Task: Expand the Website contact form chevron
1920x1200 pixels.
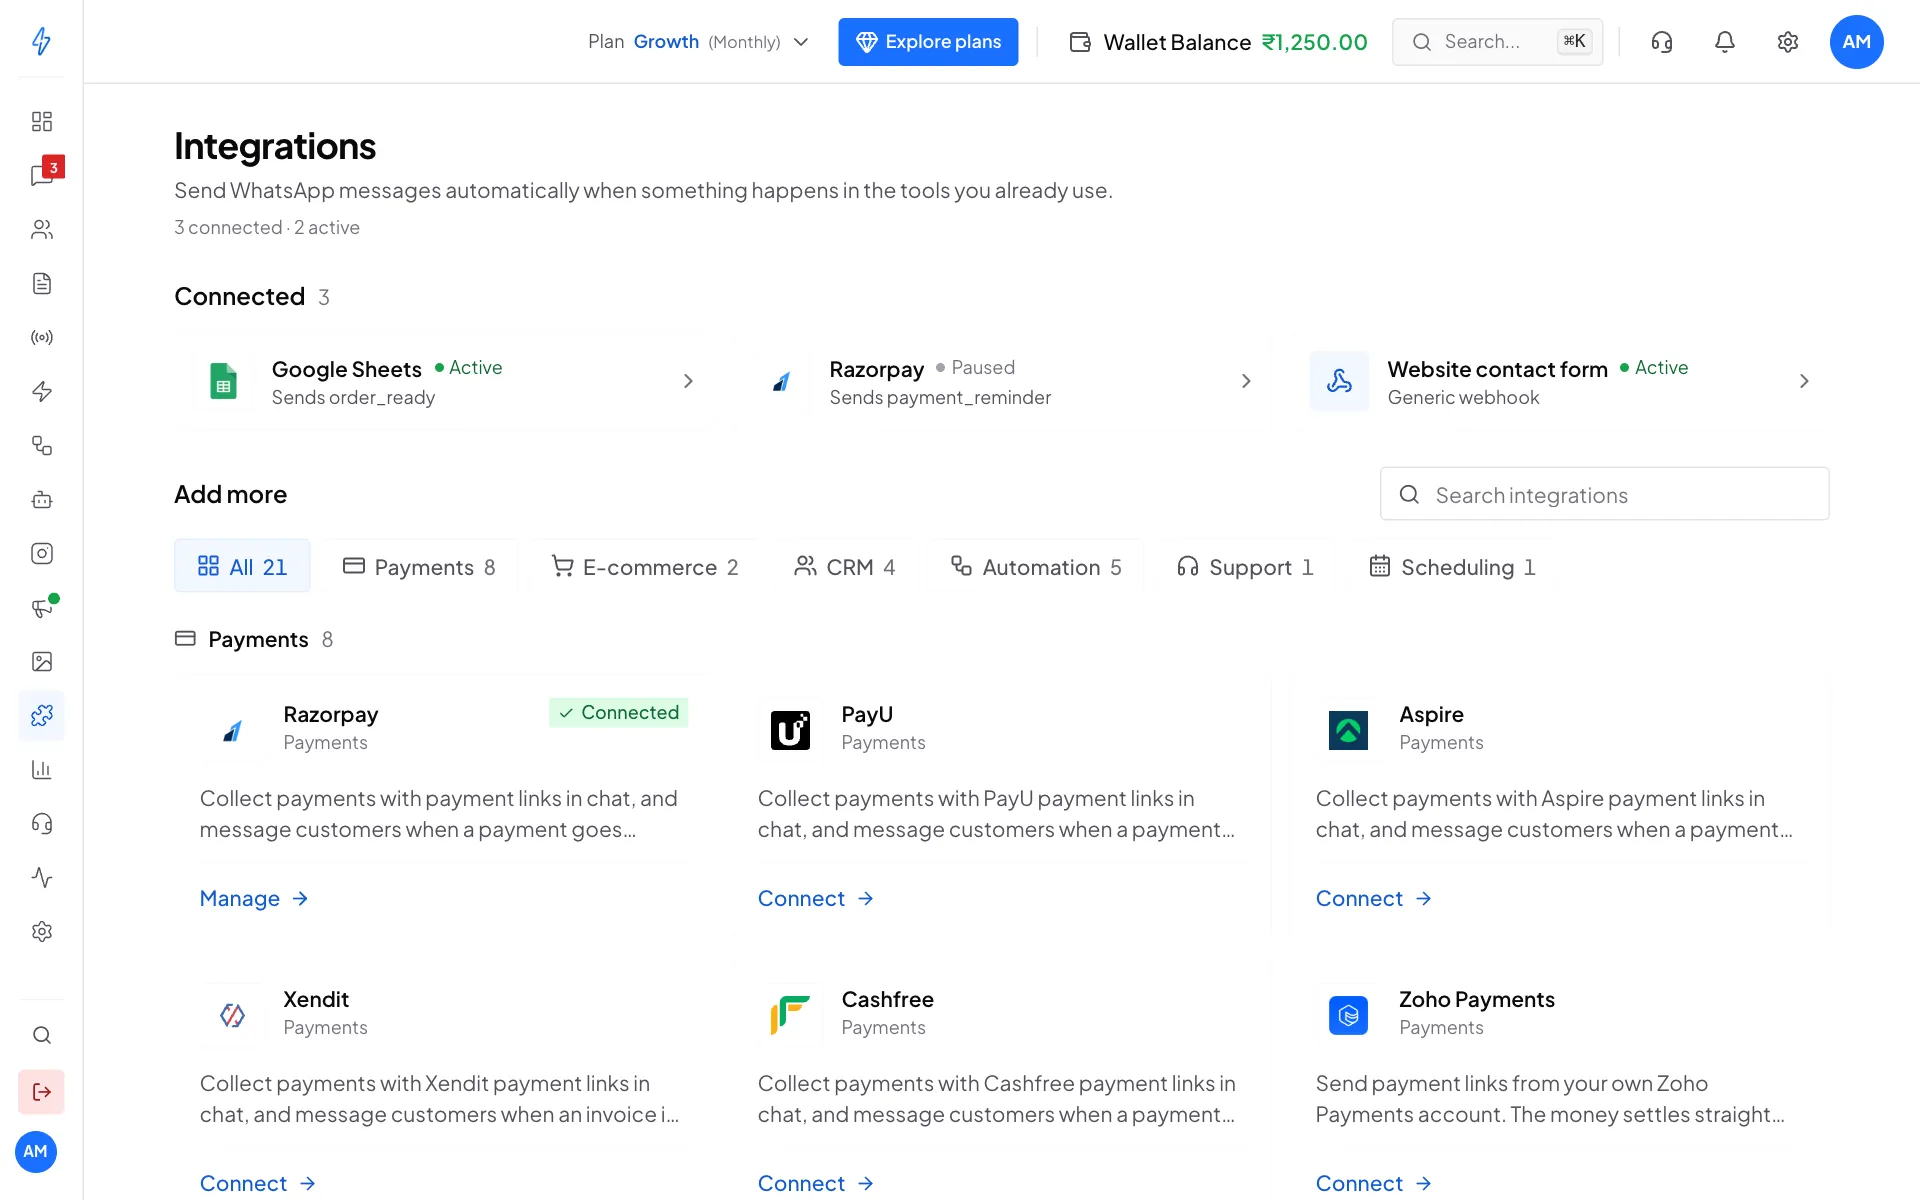Action: pyautogui.click(x=1804, y=381)
